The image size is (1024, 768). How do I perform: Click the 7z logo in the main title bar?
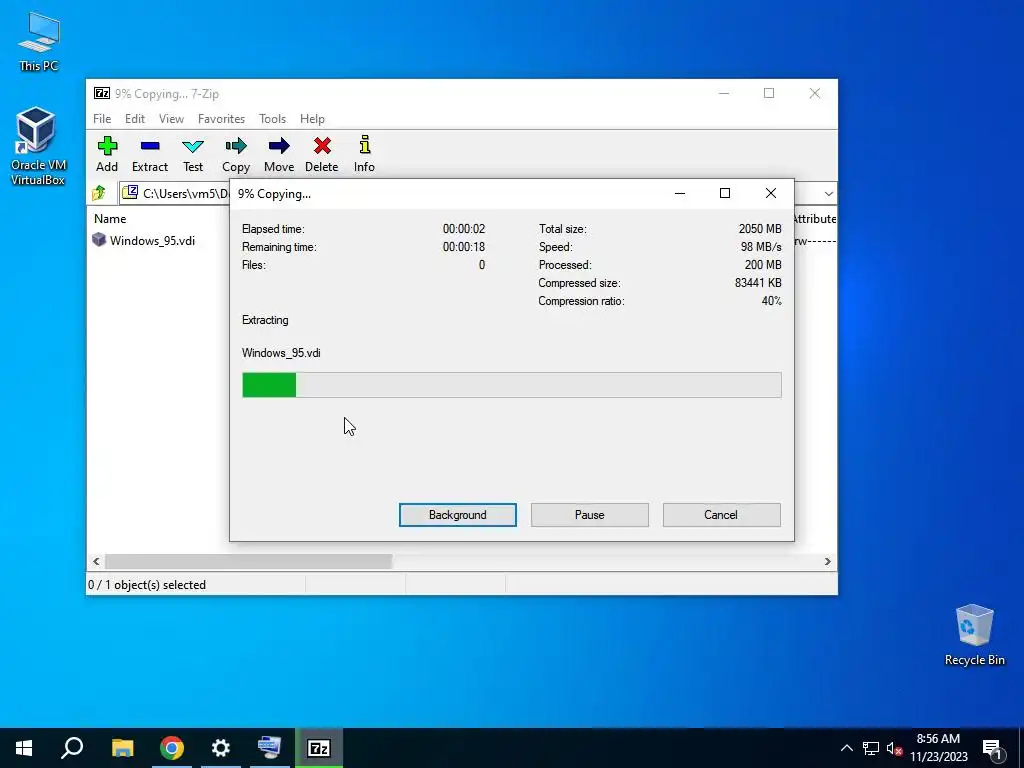click(x=101, y=93)
